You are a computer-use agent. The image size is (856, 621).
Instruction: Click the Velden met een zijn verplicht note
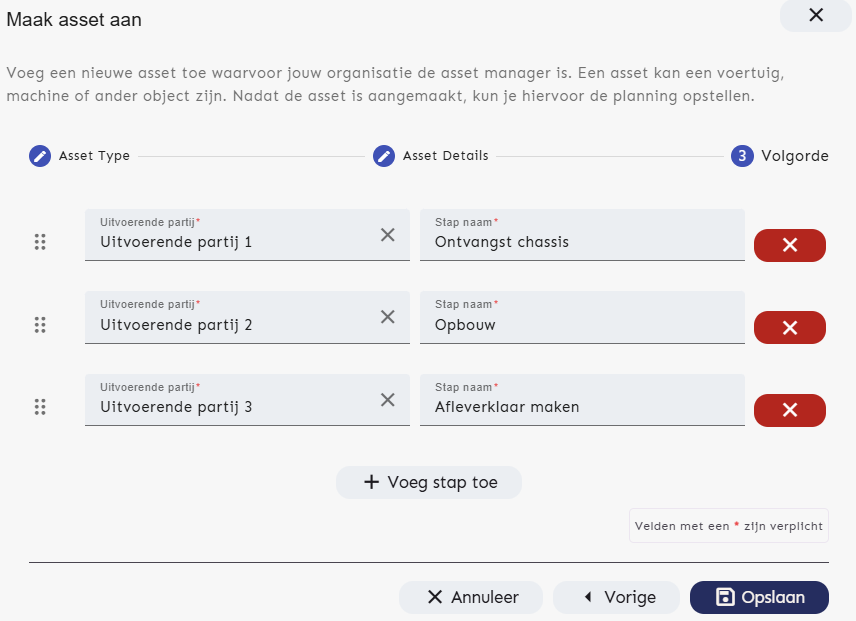(x=728, y=525)
